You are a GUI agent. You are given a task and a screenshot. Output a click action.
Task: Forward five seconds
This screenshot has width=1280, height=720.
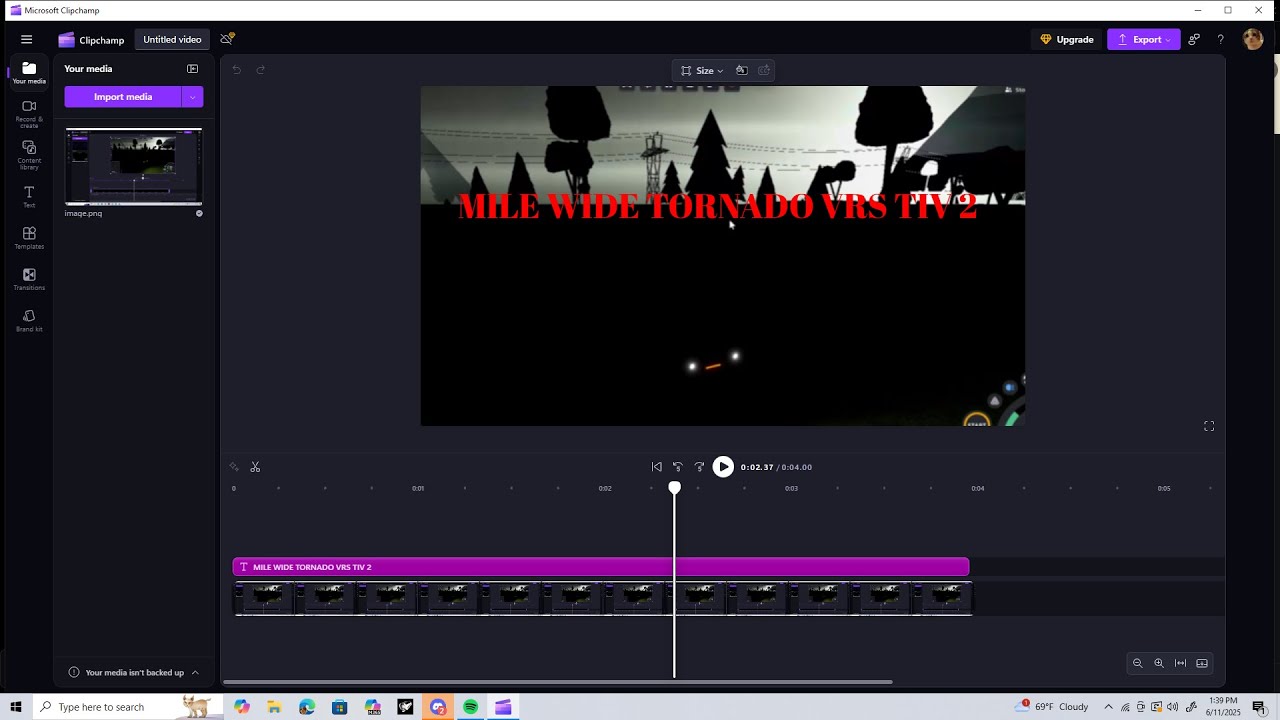(x=699, y=467)
